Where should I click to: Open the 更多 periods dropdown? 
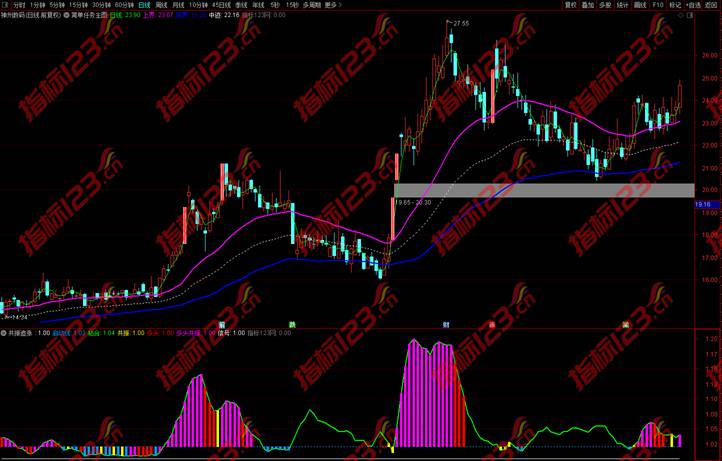point(332,5)
